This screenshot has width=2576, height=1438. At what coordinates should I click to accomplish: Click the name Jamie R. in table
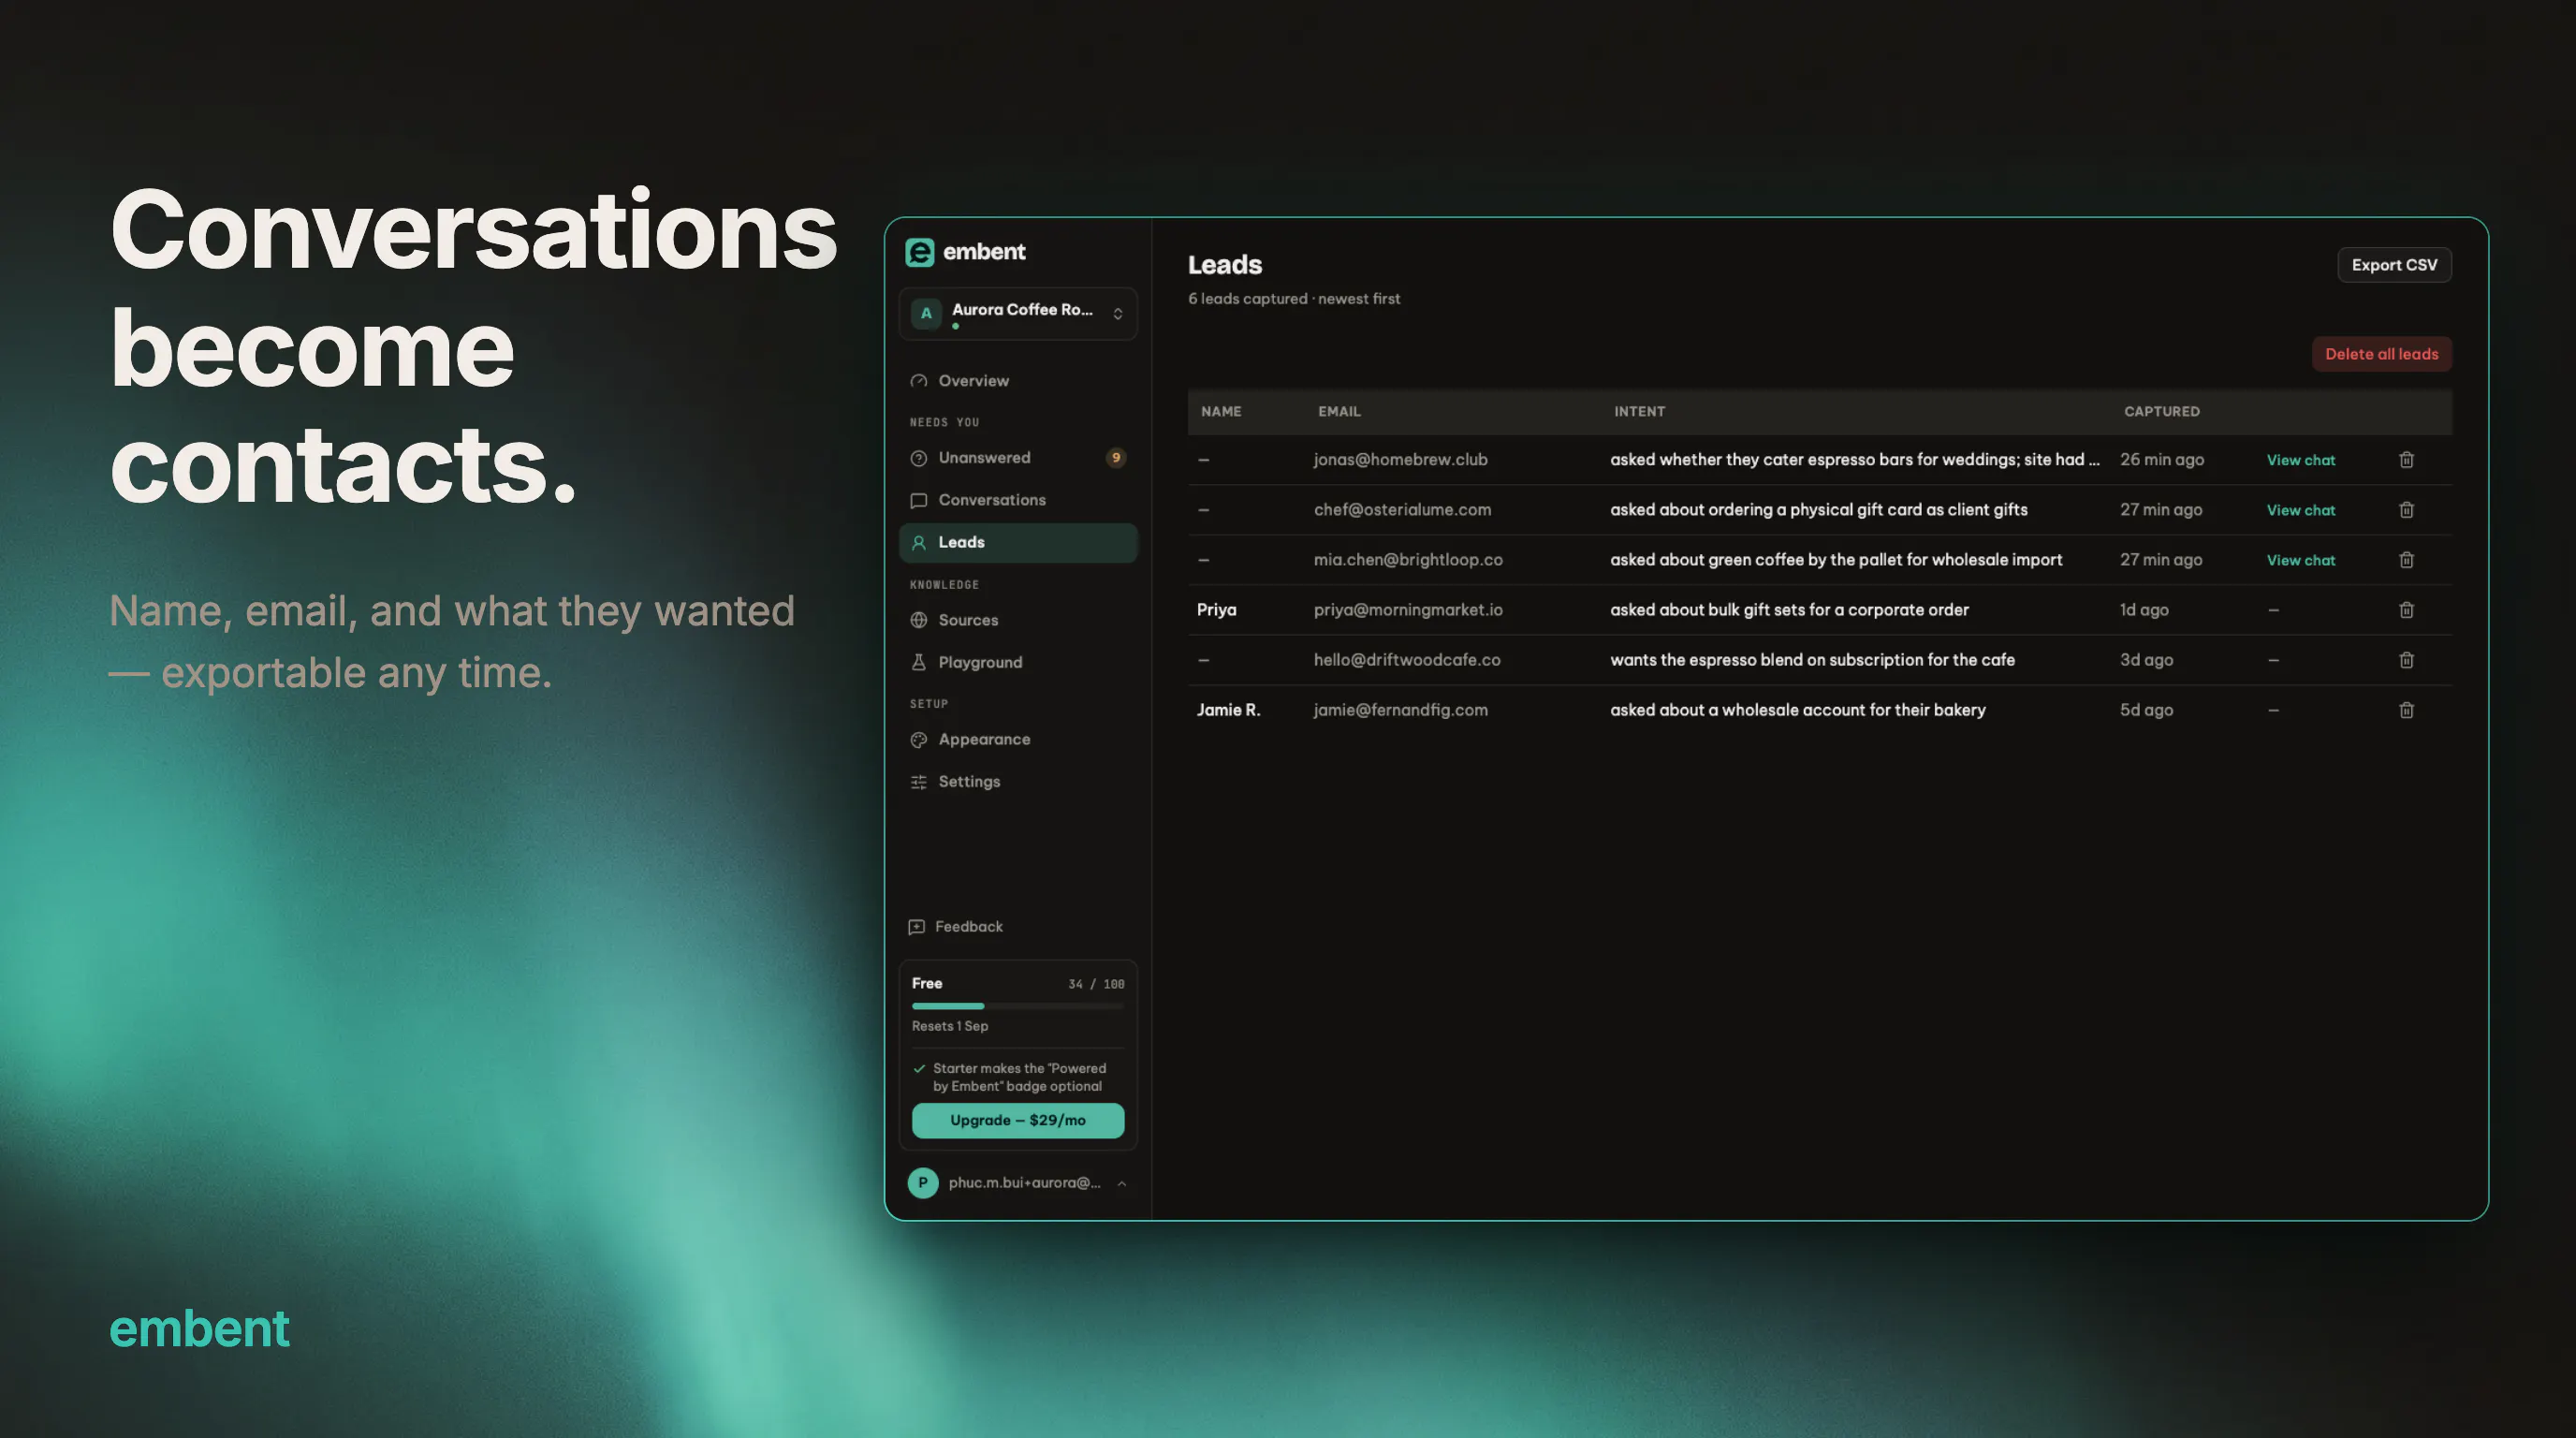[1228, 710]
